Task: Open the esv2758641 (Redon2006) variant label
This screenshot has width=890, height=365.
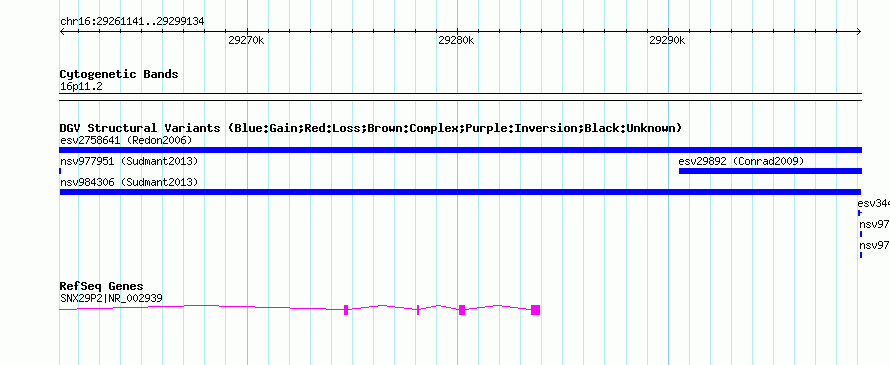Action: 126,140
